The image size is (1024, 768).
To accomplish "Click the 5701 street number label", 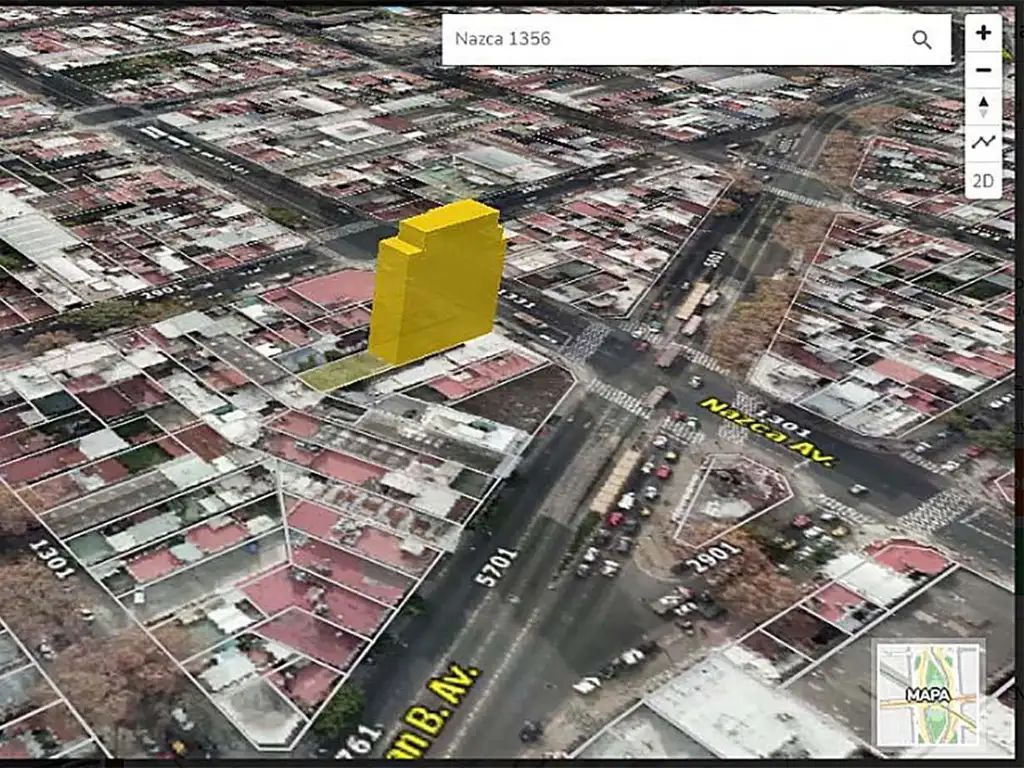I will [x=497, y=566].
